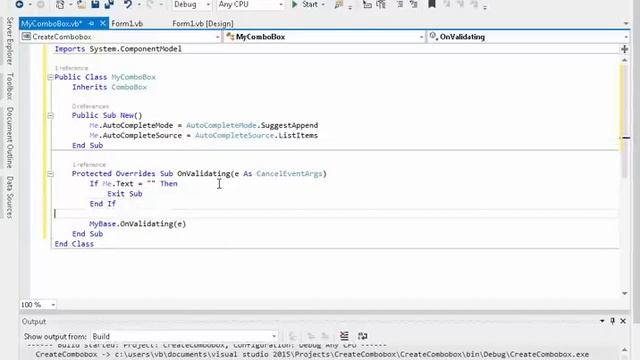
Task: Switch to the Form1.vb tab
Action: click(x=127, y=24)
